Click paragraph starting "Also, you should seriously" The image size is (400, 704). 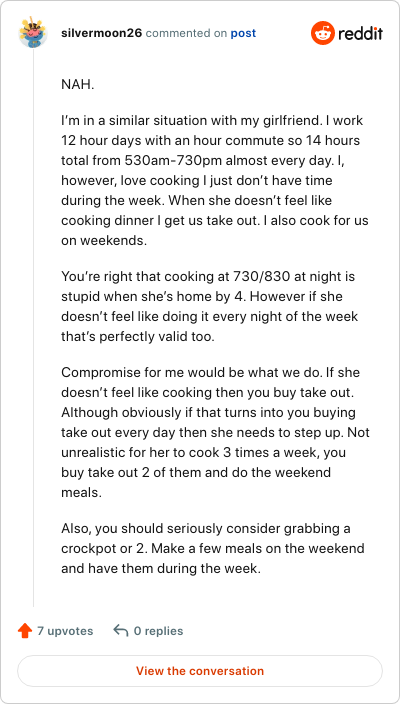coord(213,549)
